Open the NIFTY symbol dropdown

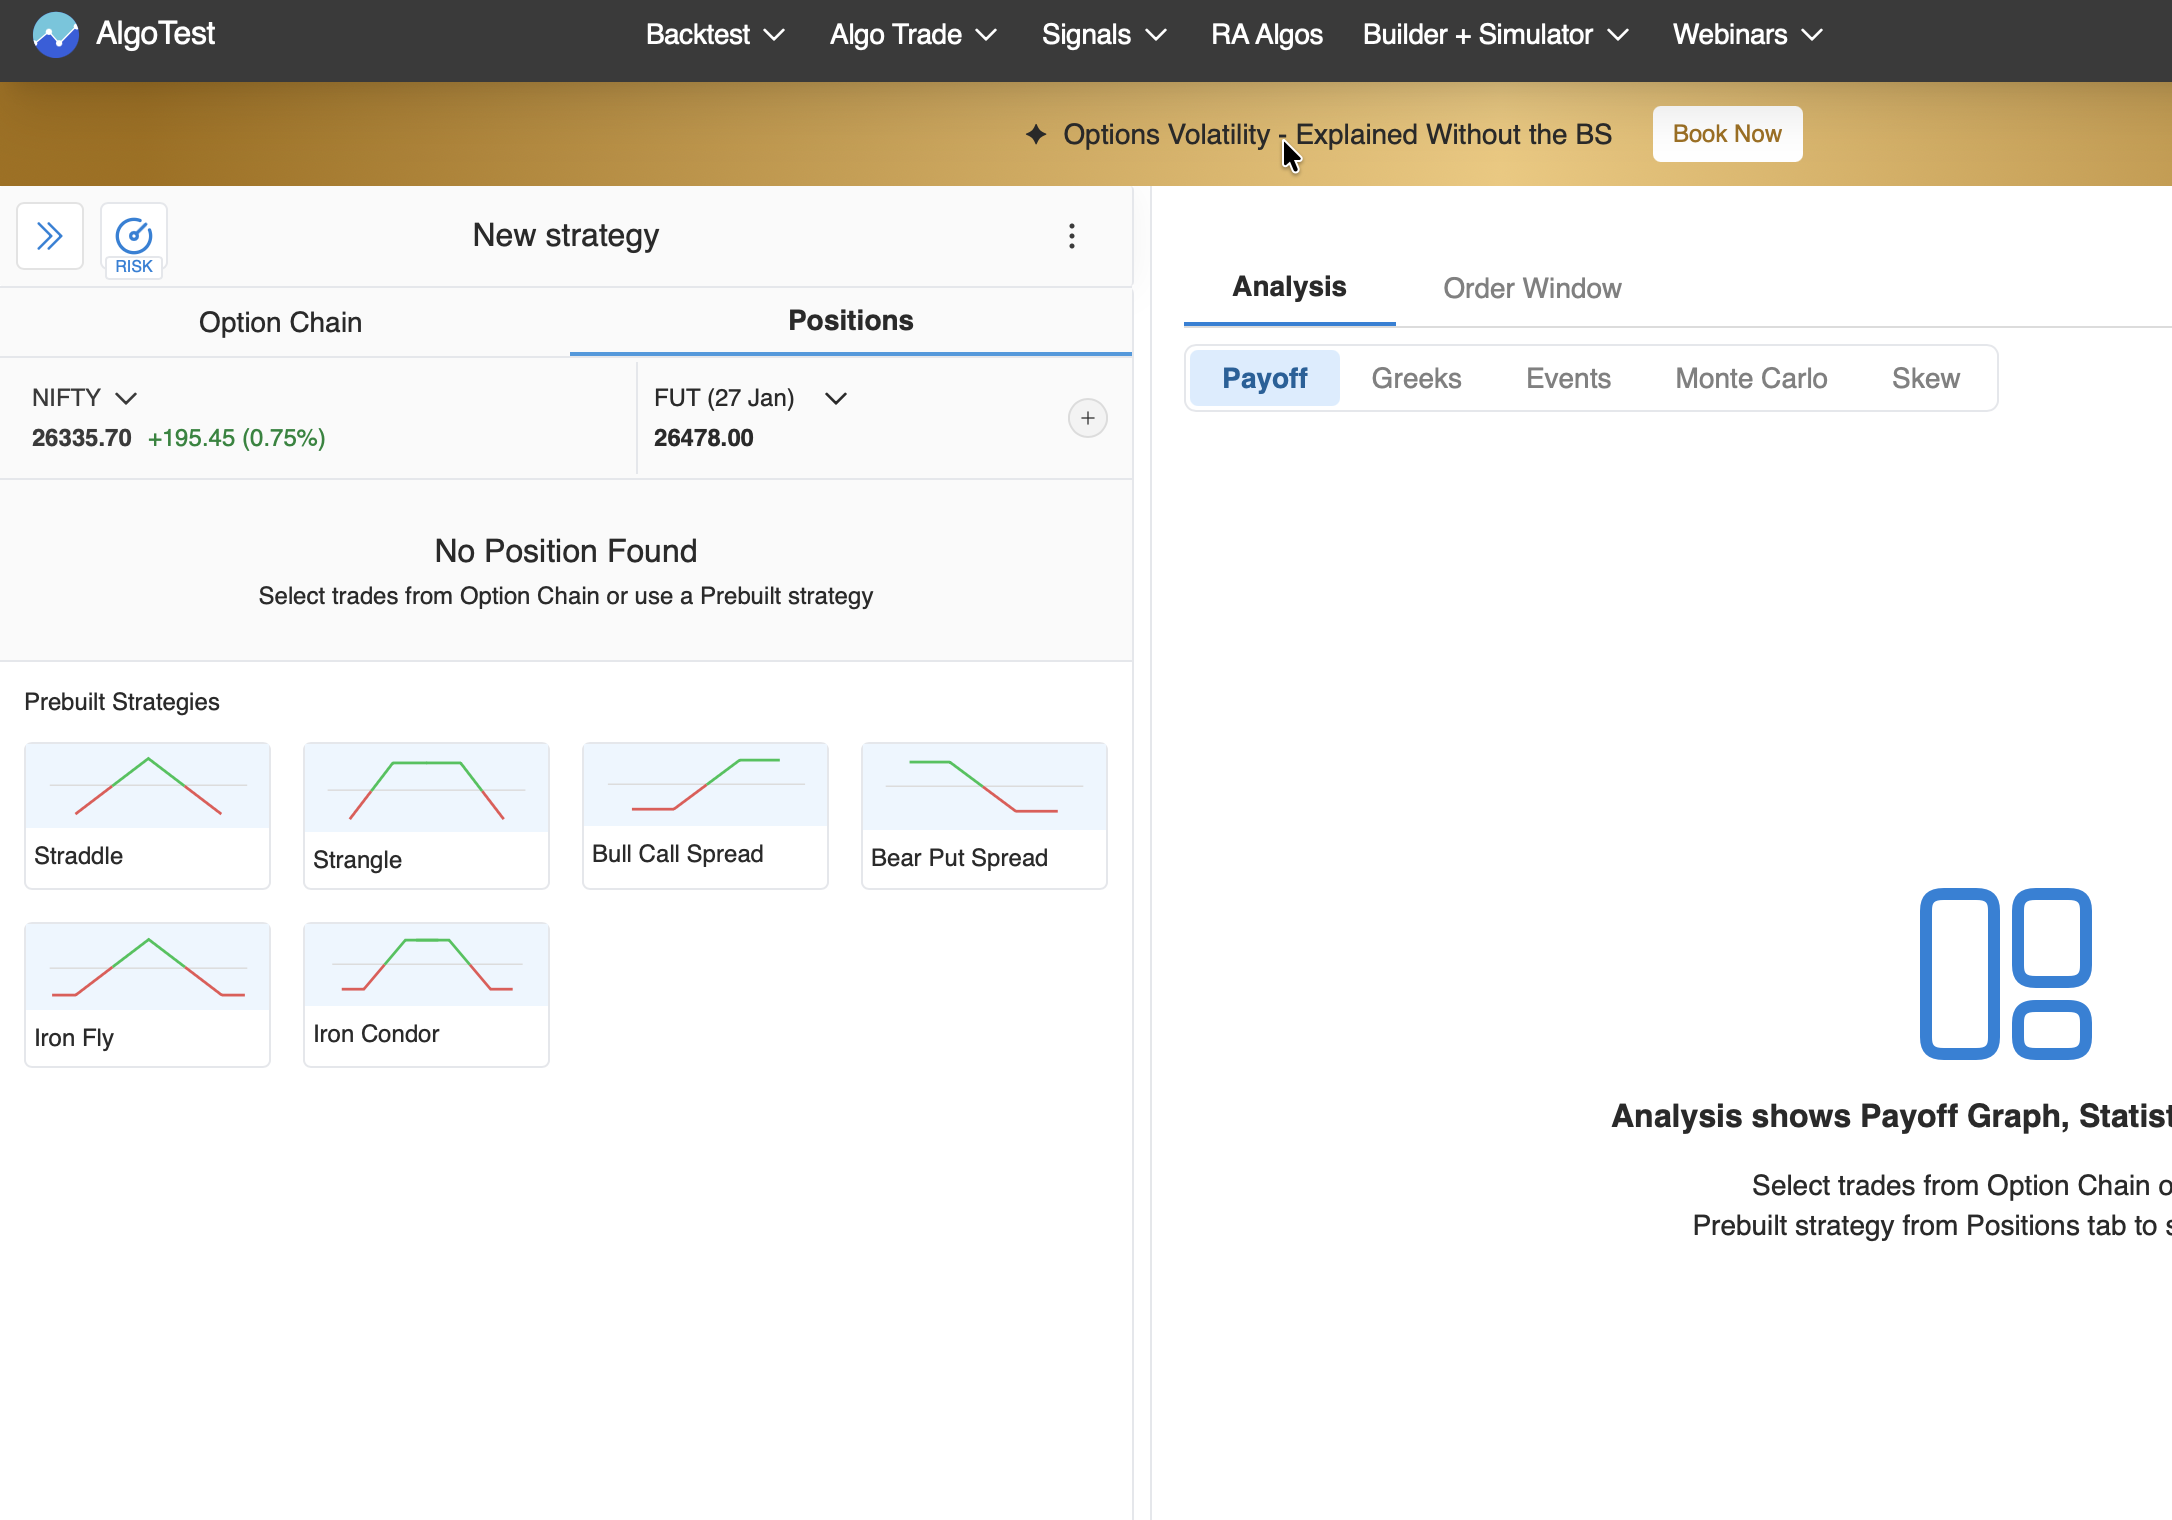point(84,398)
